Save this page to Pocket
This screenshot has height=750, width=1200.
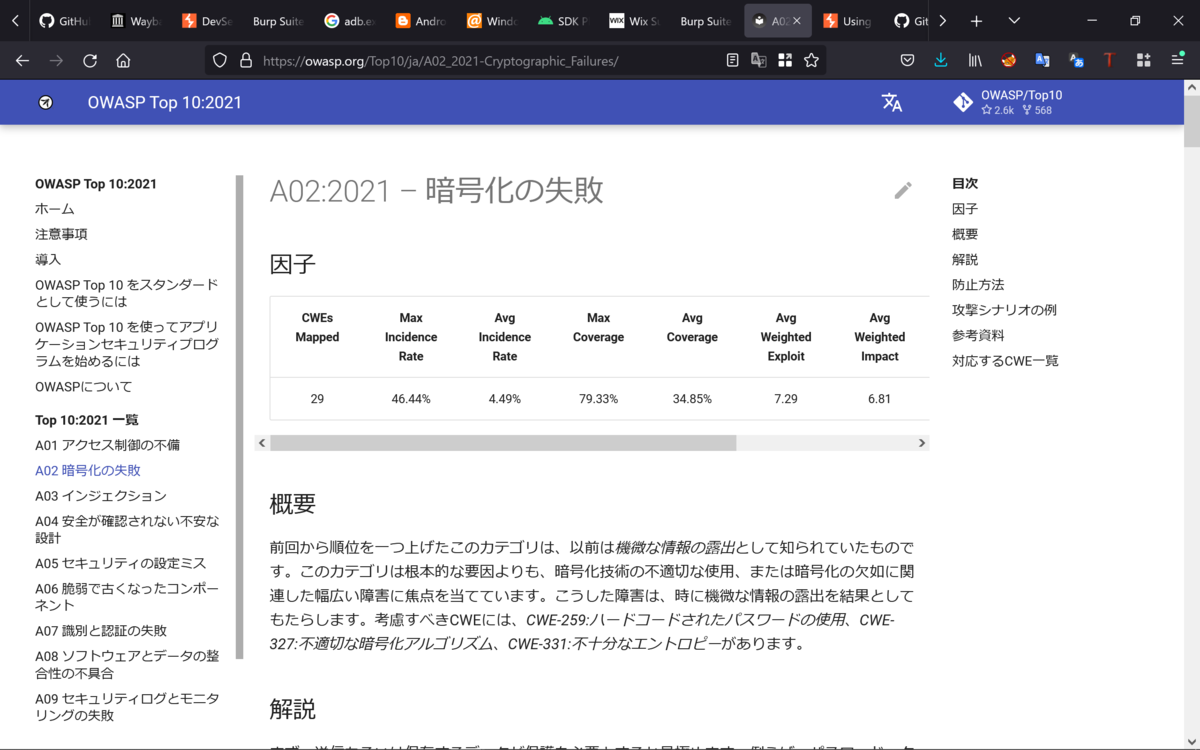907,60
